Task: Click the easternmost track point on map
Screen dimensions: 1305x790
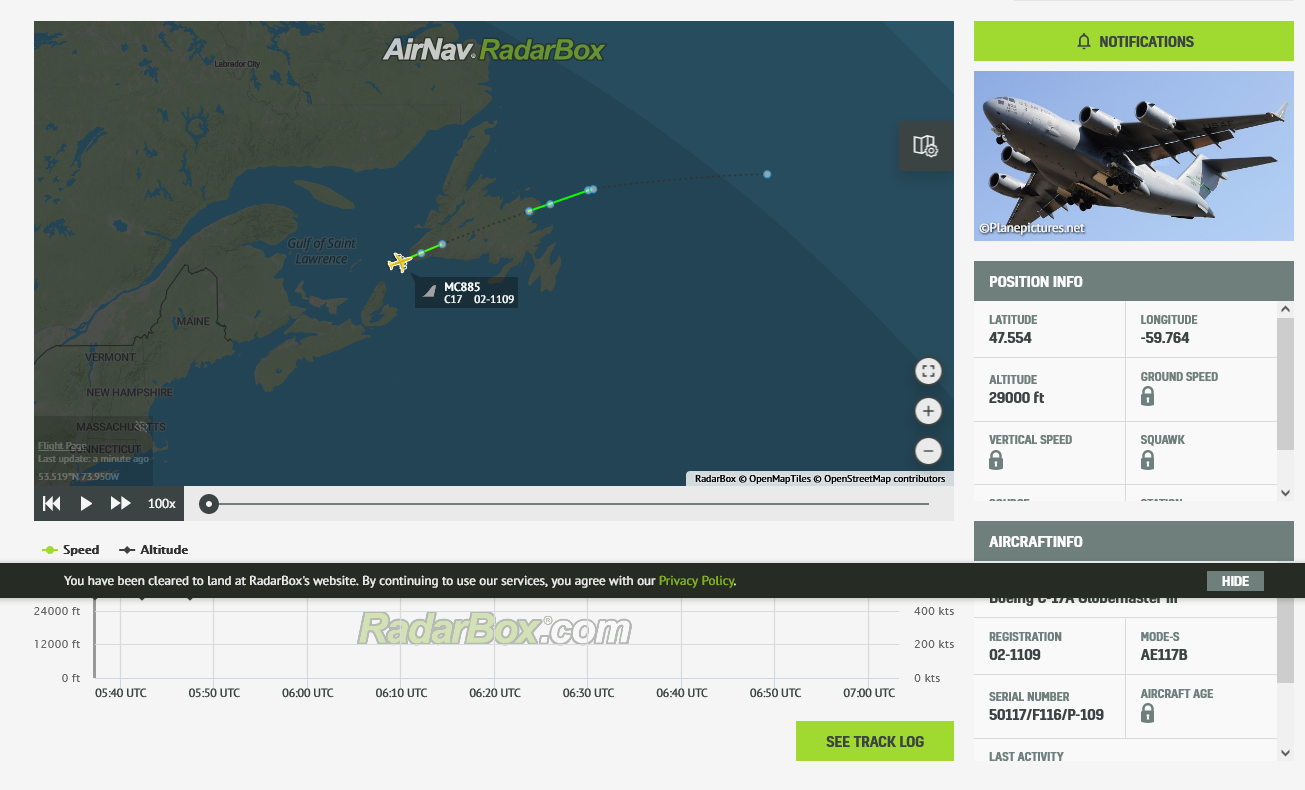Action: tap(767, 174)
